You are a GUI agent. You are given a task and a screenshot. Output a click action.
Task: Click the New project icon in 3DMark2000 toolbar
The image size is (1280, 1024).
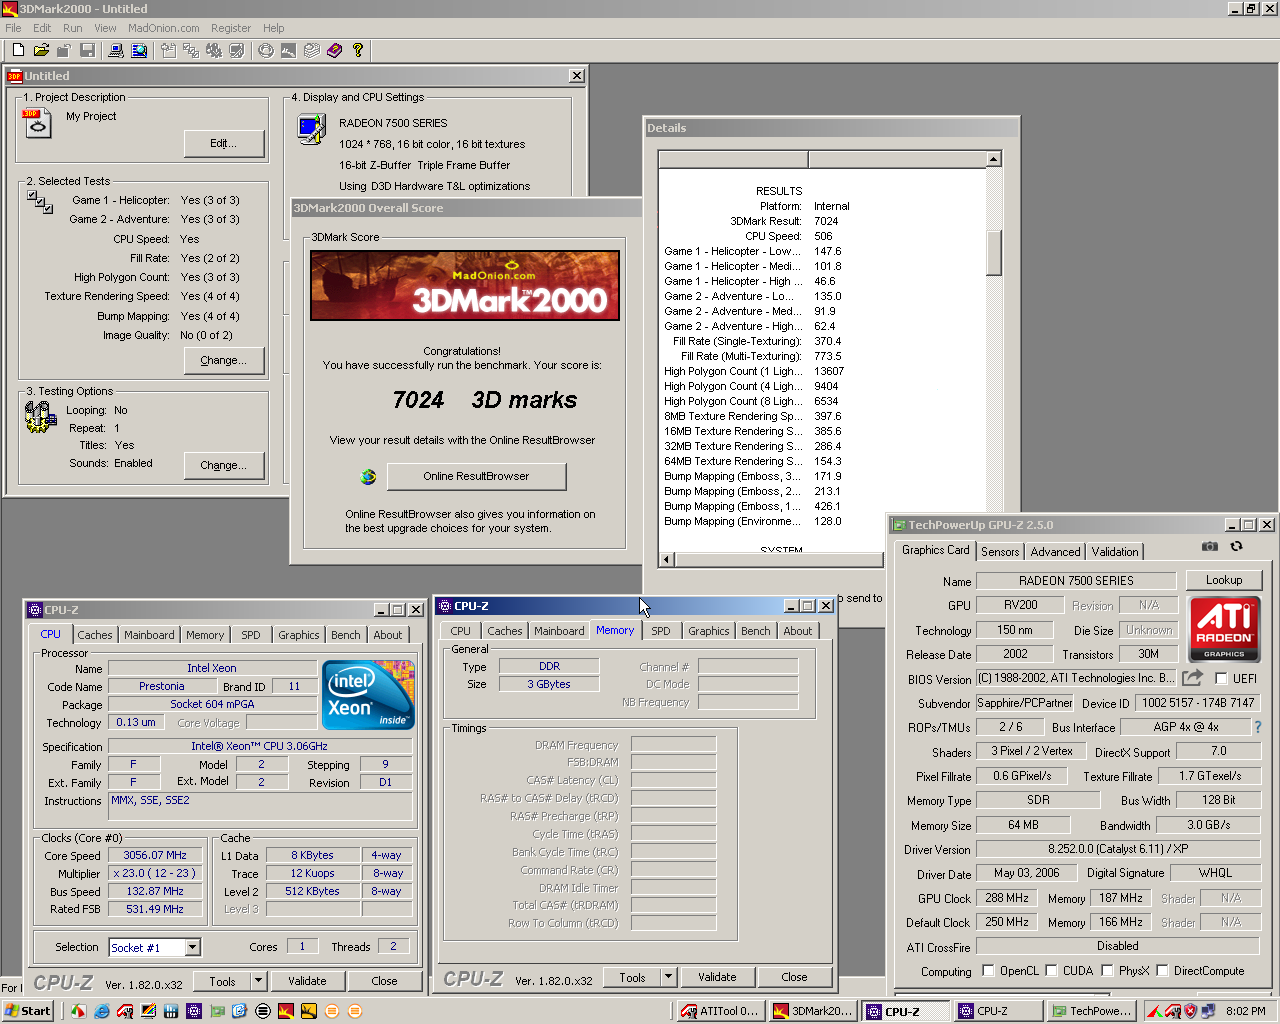18,50
